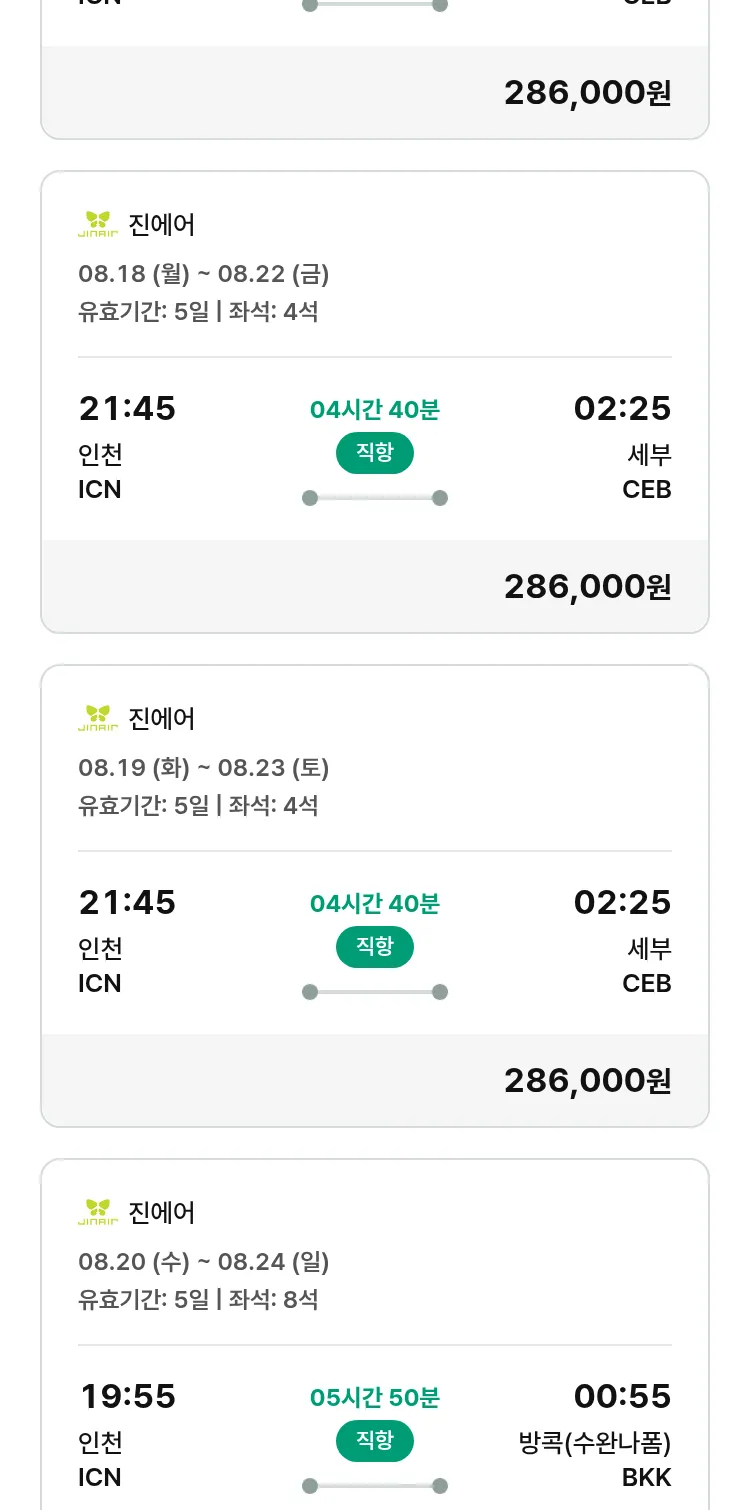Image resolution: width=750 pixels, height=1510 pixels.
Task: Click route line graphic on 08.19 flight
Action: coord(374,992)
